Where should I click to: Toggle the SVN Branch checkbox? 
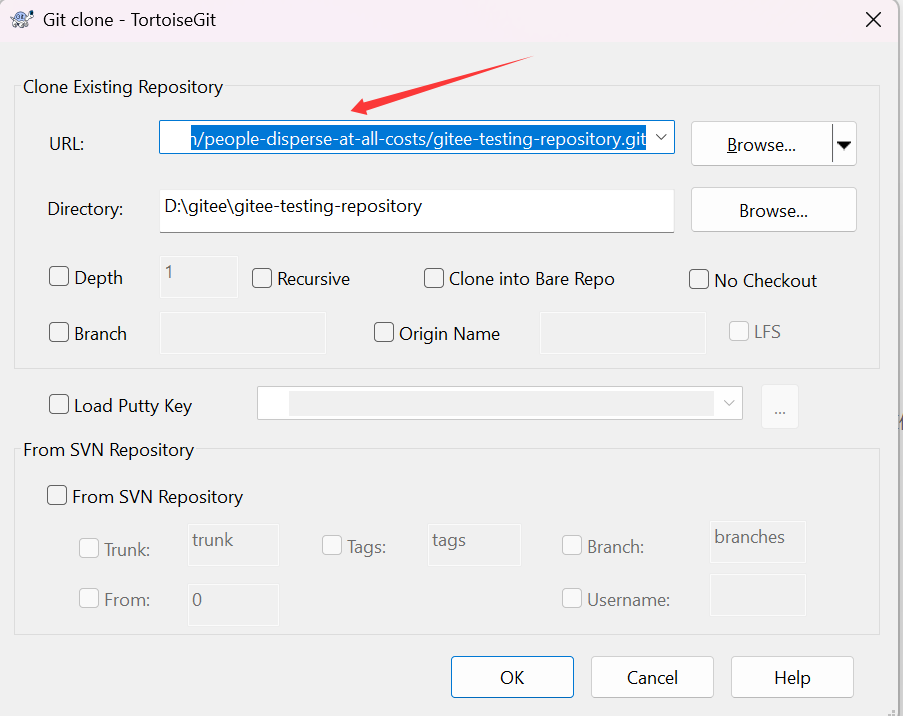[x=572, y=545]
